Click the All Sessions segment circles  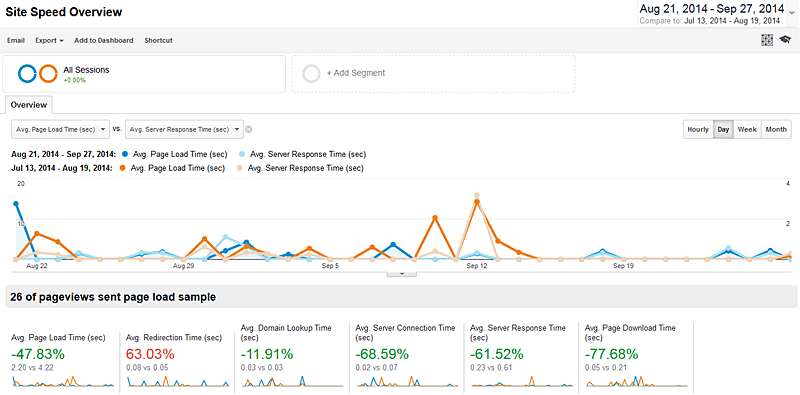tap(37, 74)
